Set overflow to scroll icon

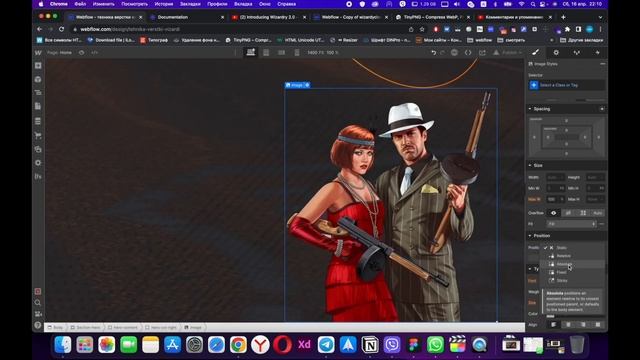(583, 213)
